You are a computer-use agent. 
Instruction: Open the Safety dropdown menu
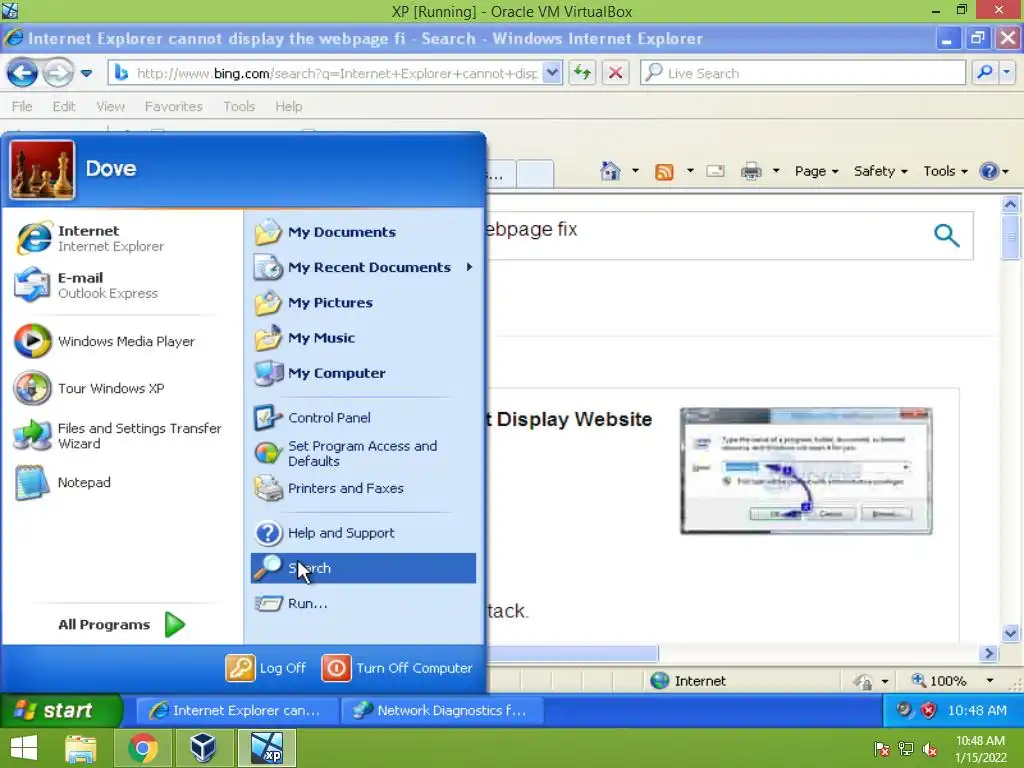880,171
